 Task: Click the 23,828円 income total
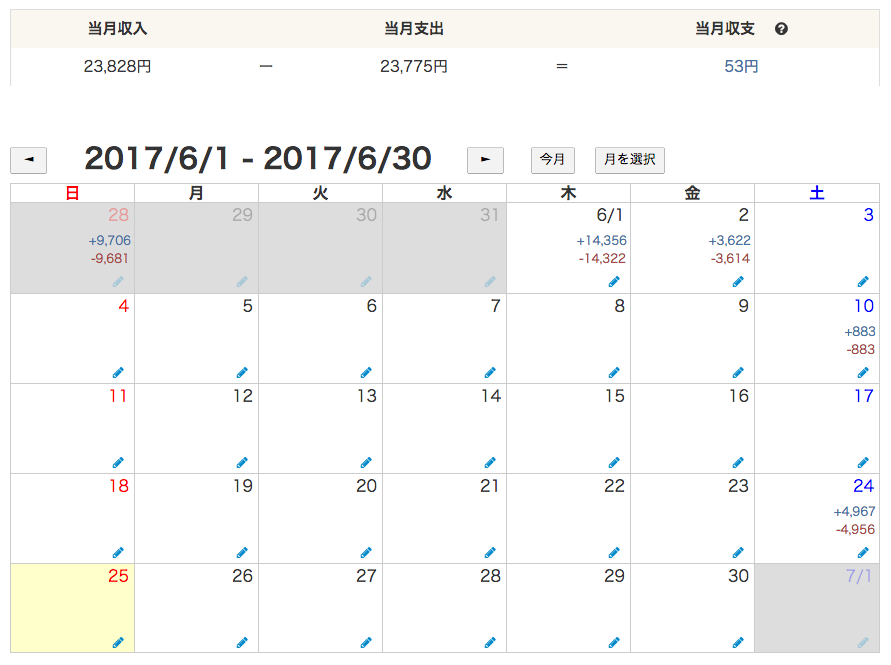pos(118,66)
